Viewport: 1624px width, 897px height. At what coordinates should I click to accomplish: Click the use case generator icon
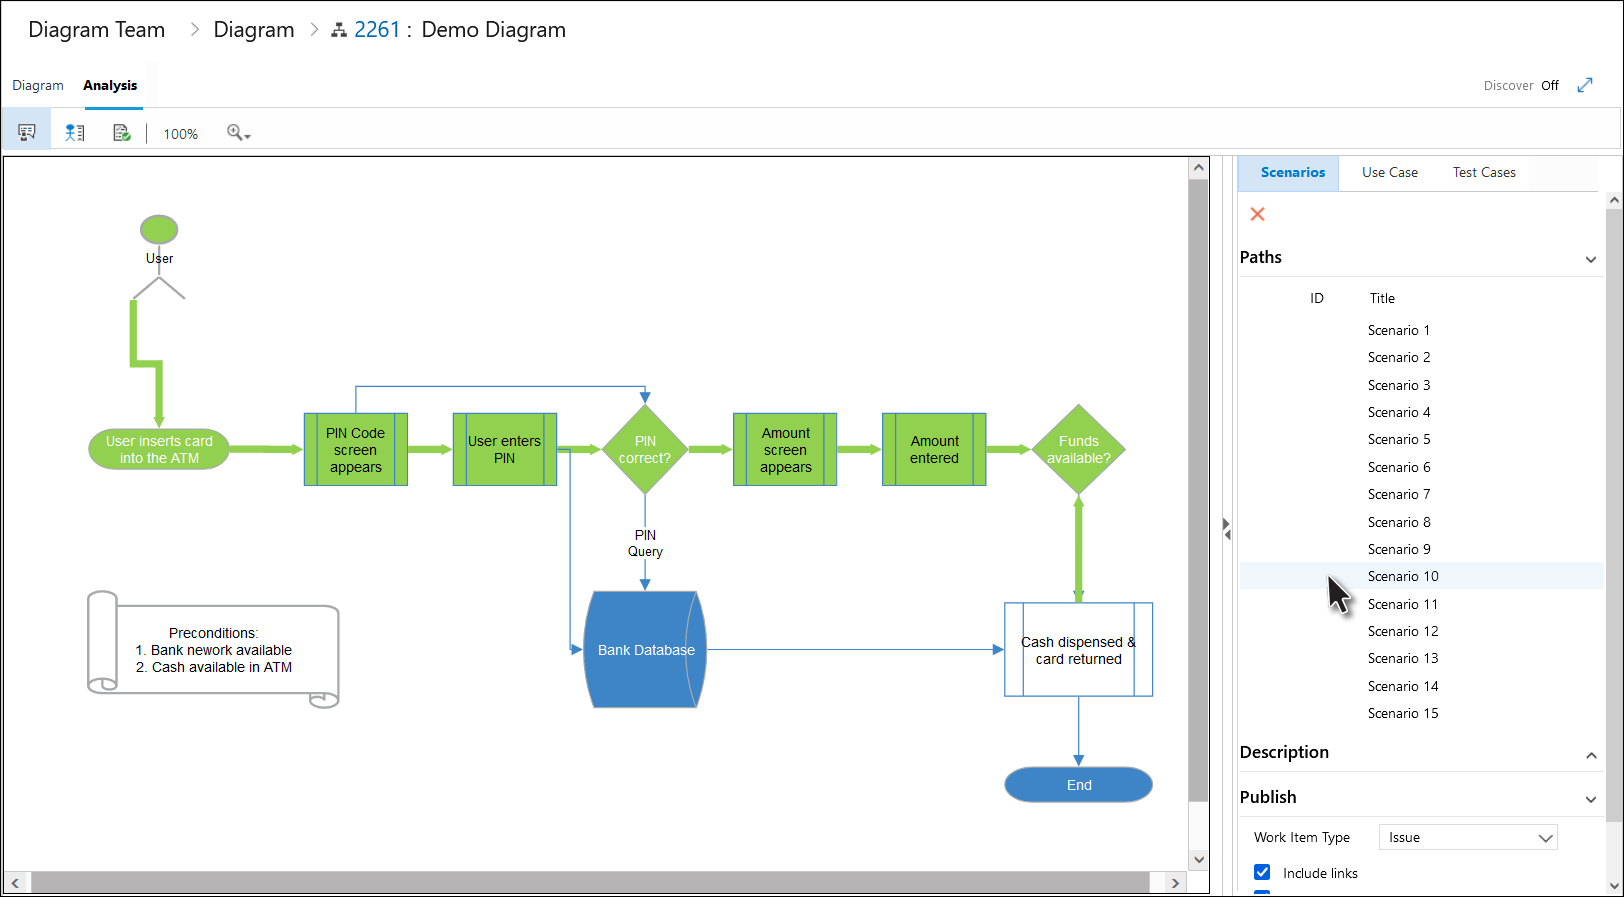tap(75, 133)
